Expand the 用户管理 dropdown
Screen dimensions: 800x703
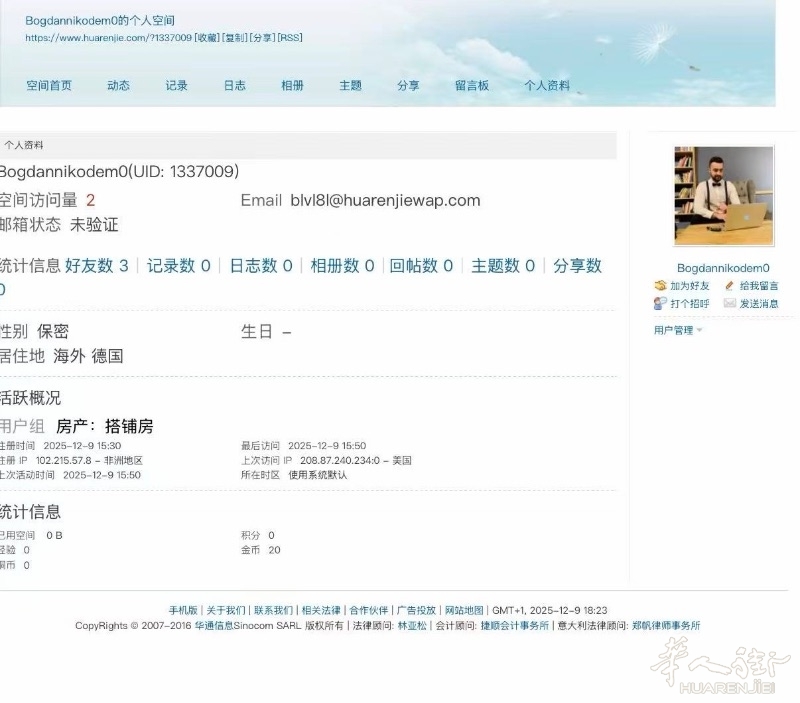pyautogui.click(x=678, y=330)
